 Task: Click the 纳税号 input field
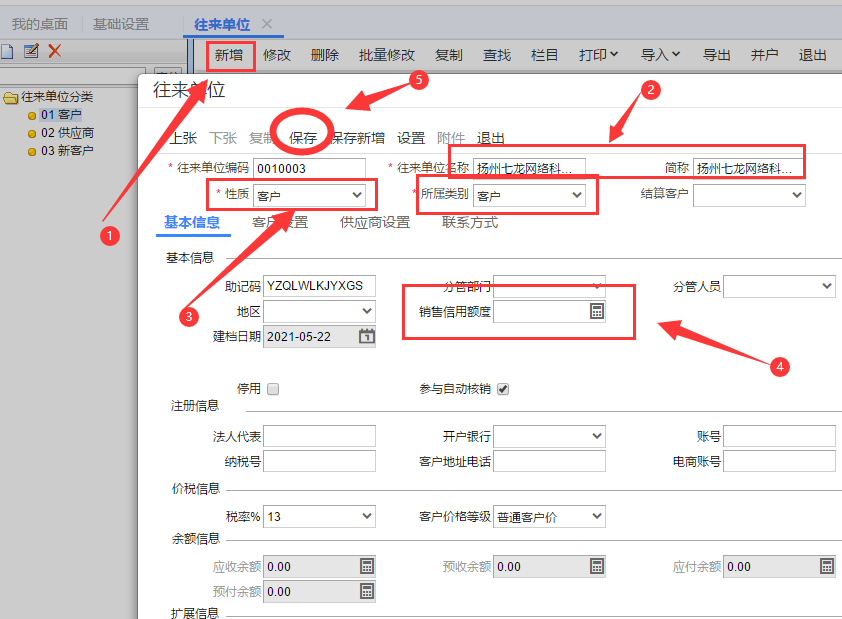[319, 461]
